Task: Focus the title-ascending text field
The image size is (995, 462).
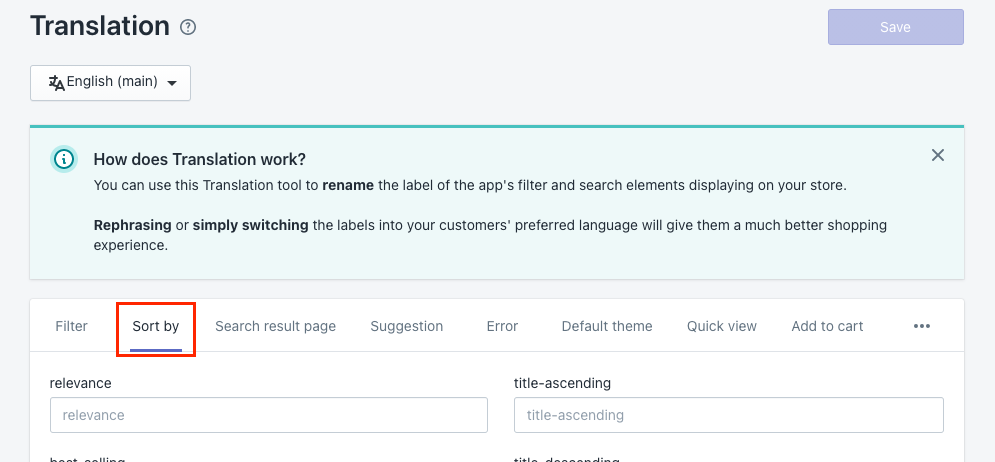Action: (x=728, y=415)
